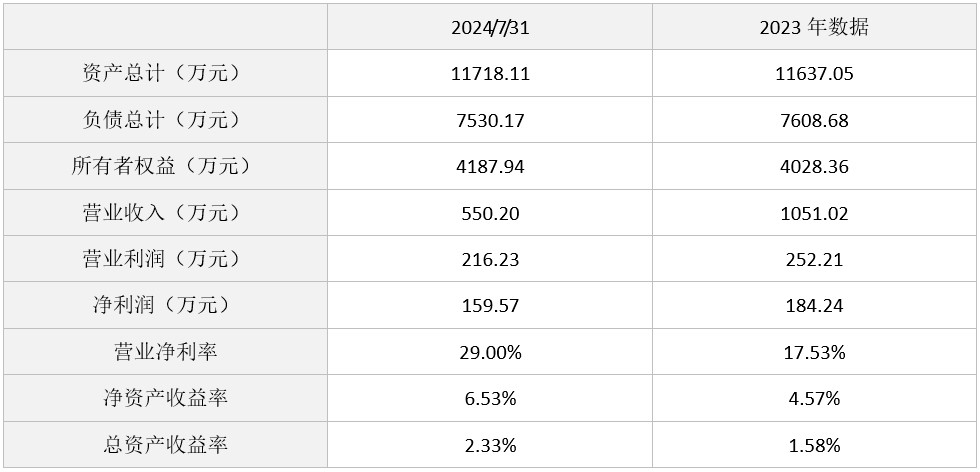The width and height of the screenshot is (980, 472).
Task: Click the 净资产收益率 row label
Action: 166,398
